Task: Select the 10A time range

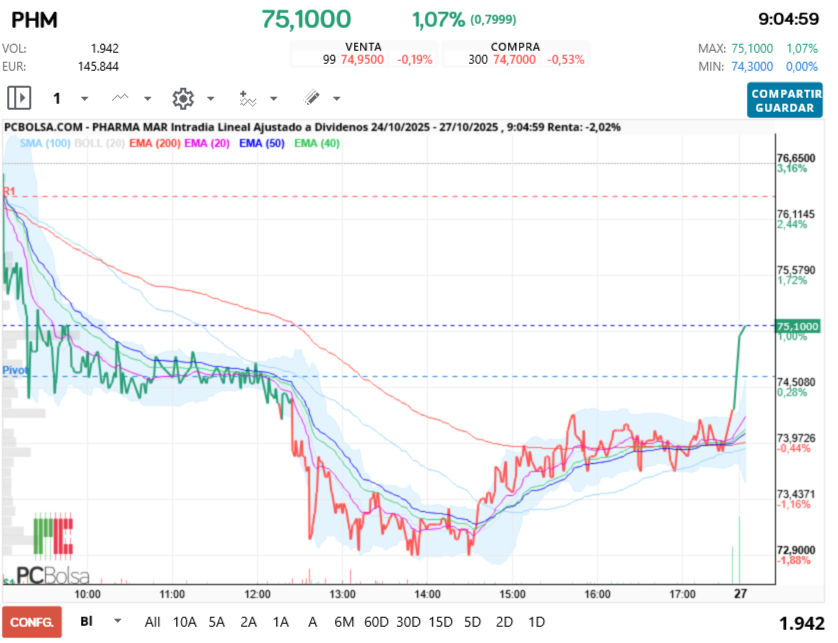Action: click(185, 621)
